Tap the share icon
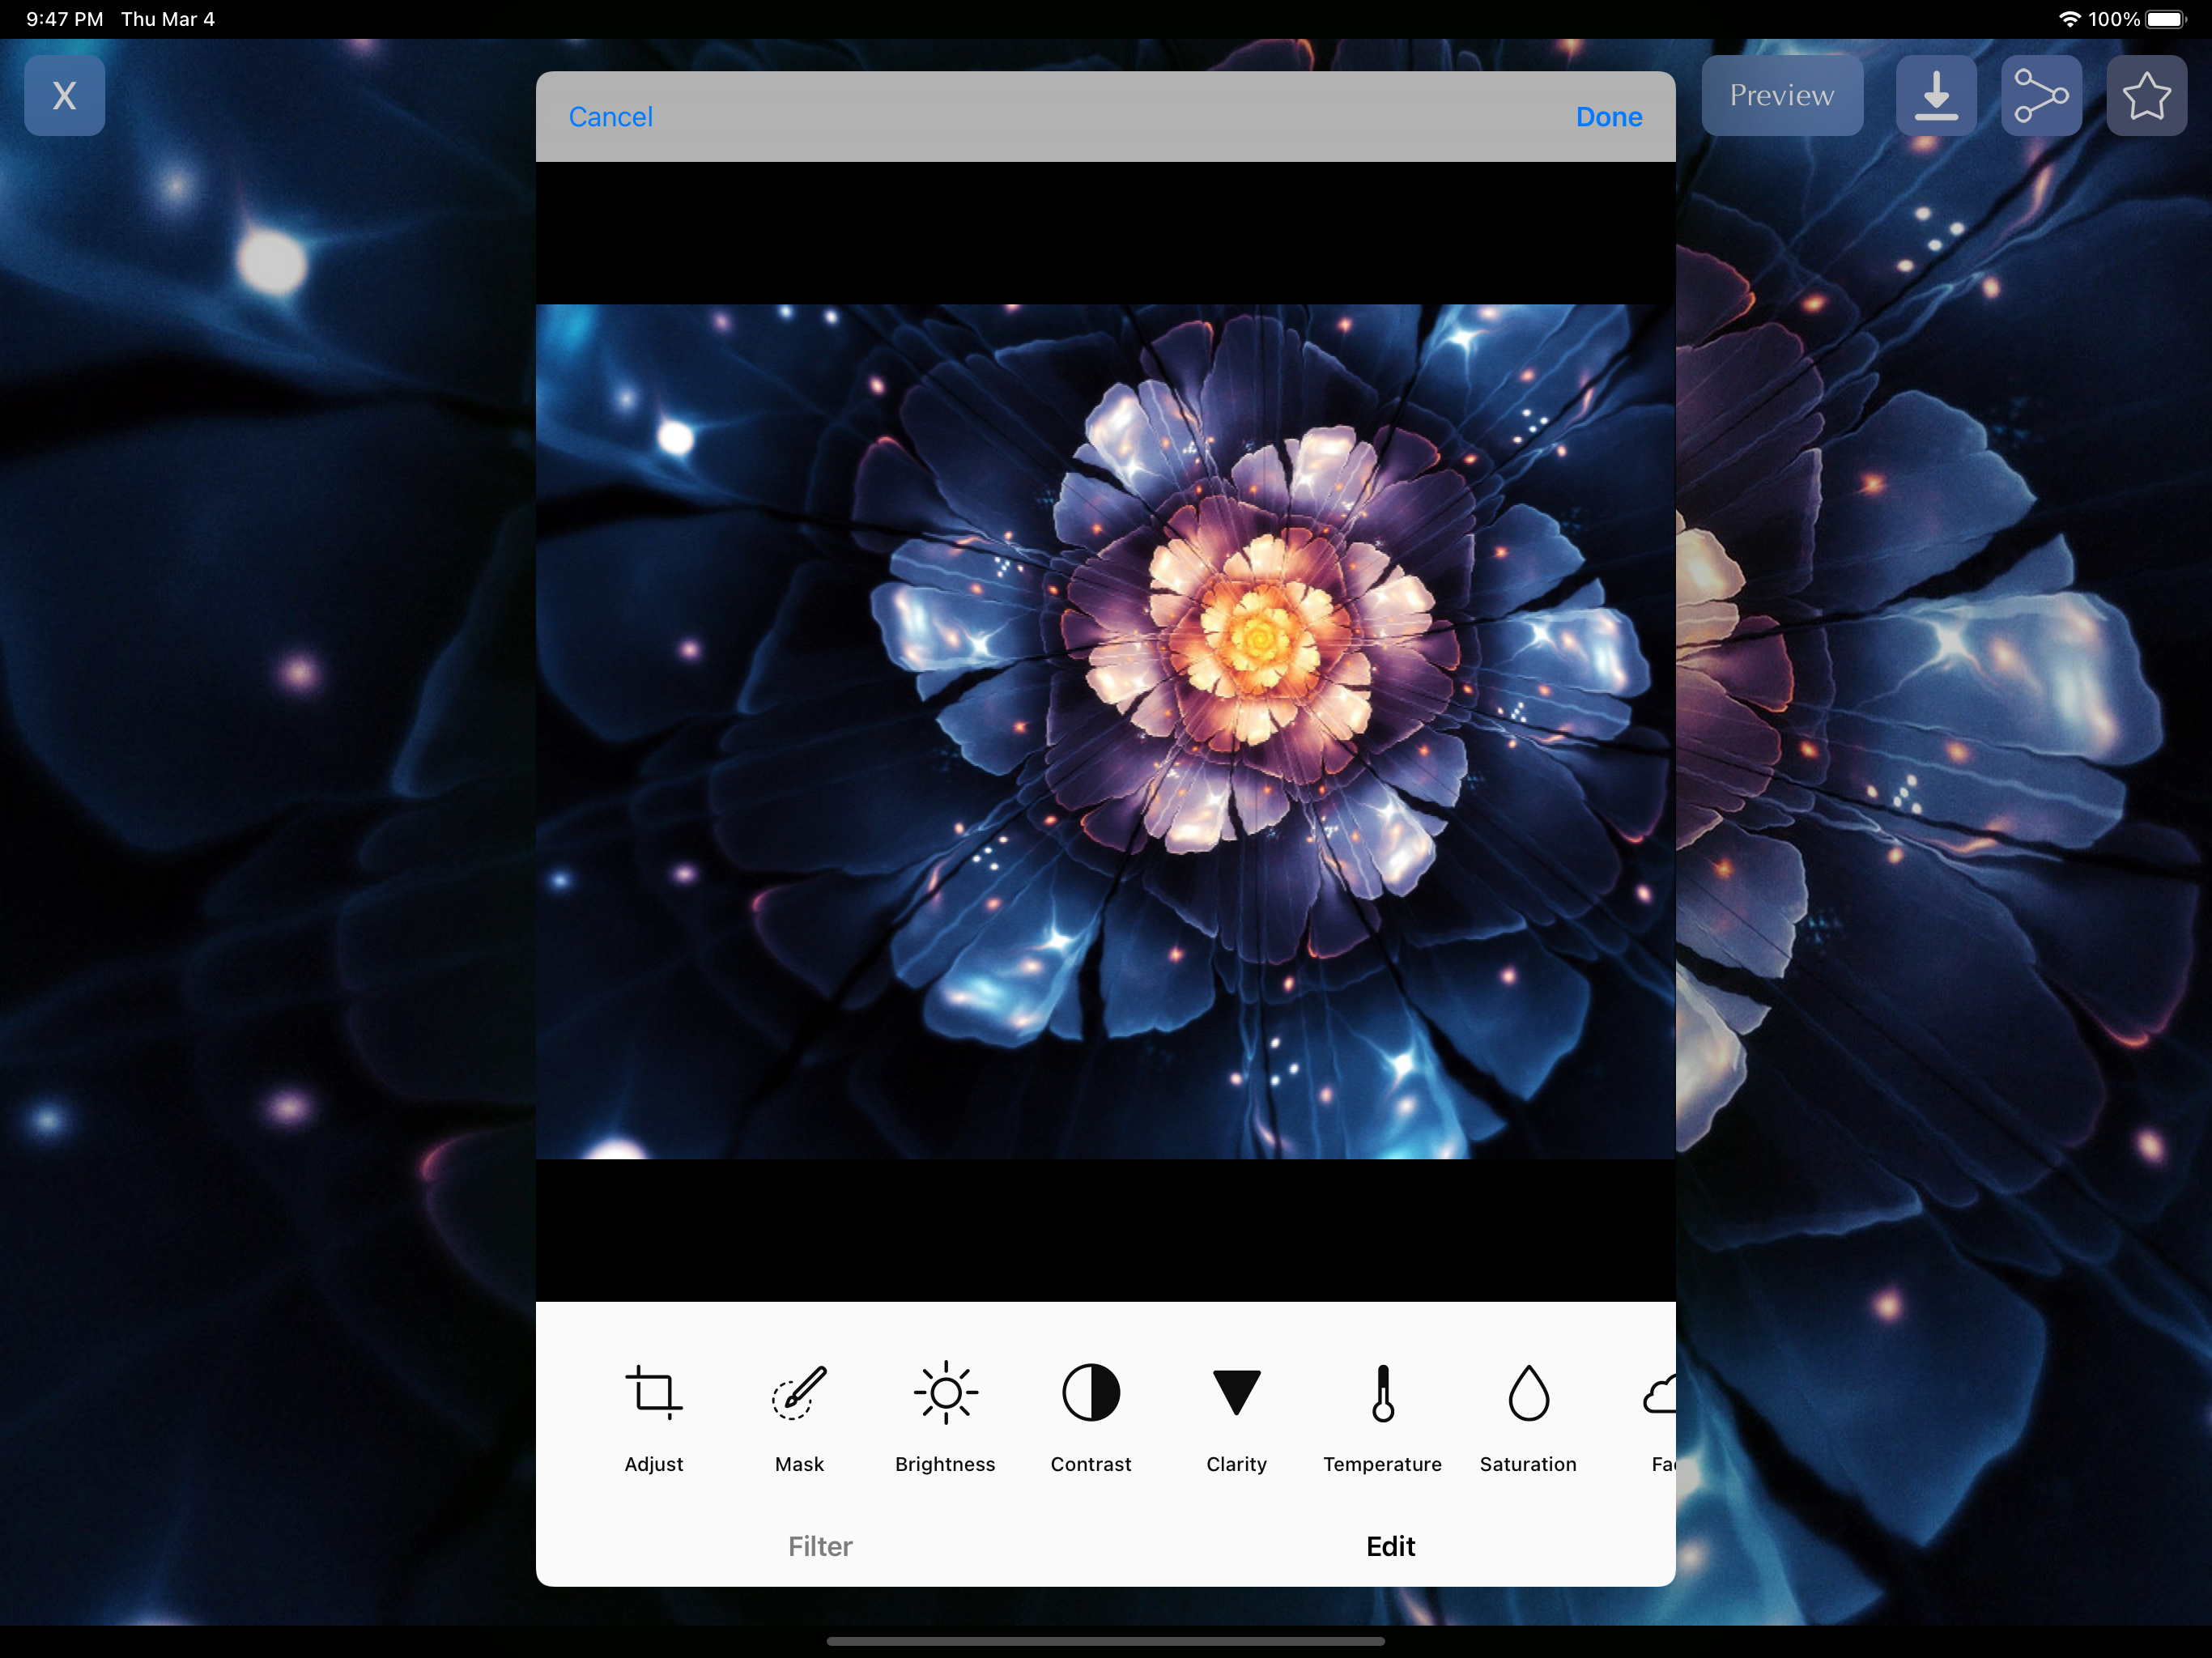This screenshot has height=1658, width=2212. pyautogui.click(x=2041, y=96)
